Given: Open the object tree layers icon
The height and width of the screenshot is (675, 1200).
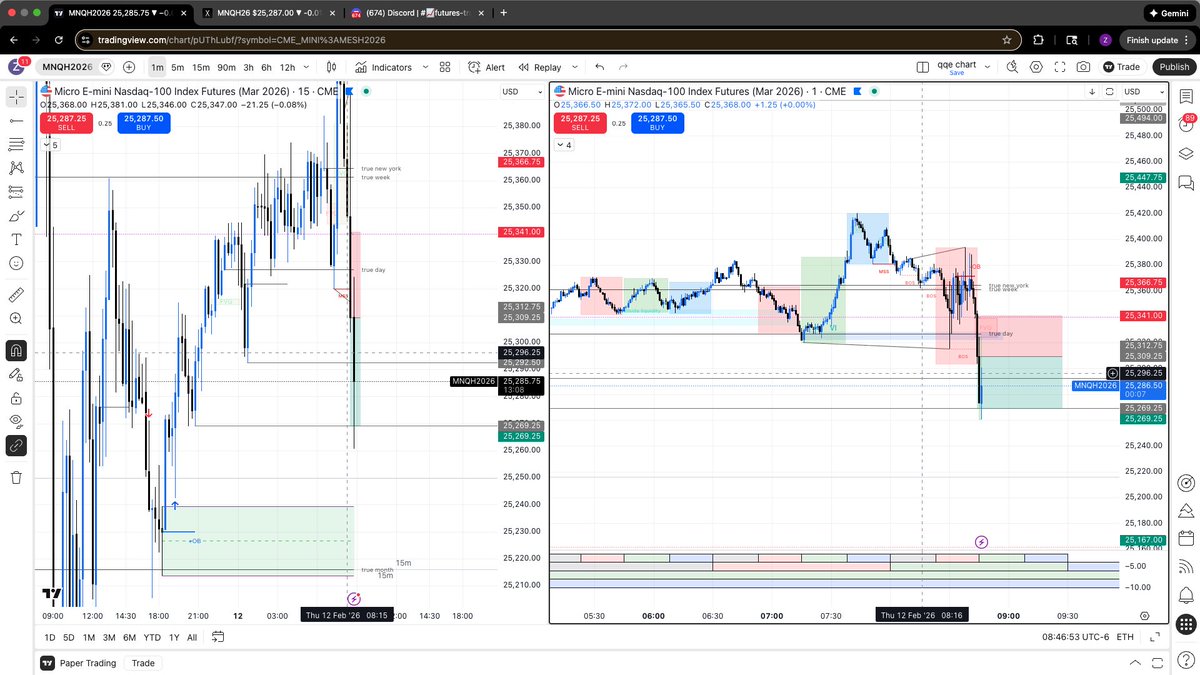Looking at the screenshot, I should click(x=1185, y=154).
